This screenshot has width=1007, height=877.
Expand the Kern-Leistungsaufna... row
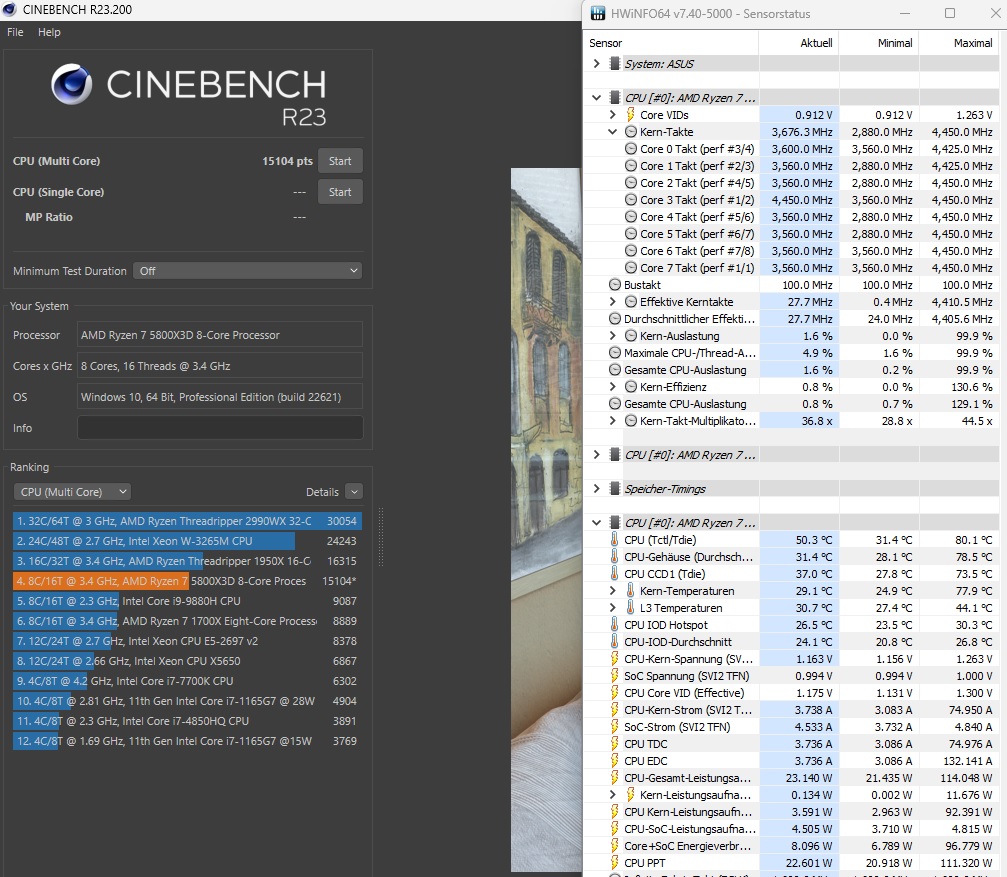click(x=613, y=794)
